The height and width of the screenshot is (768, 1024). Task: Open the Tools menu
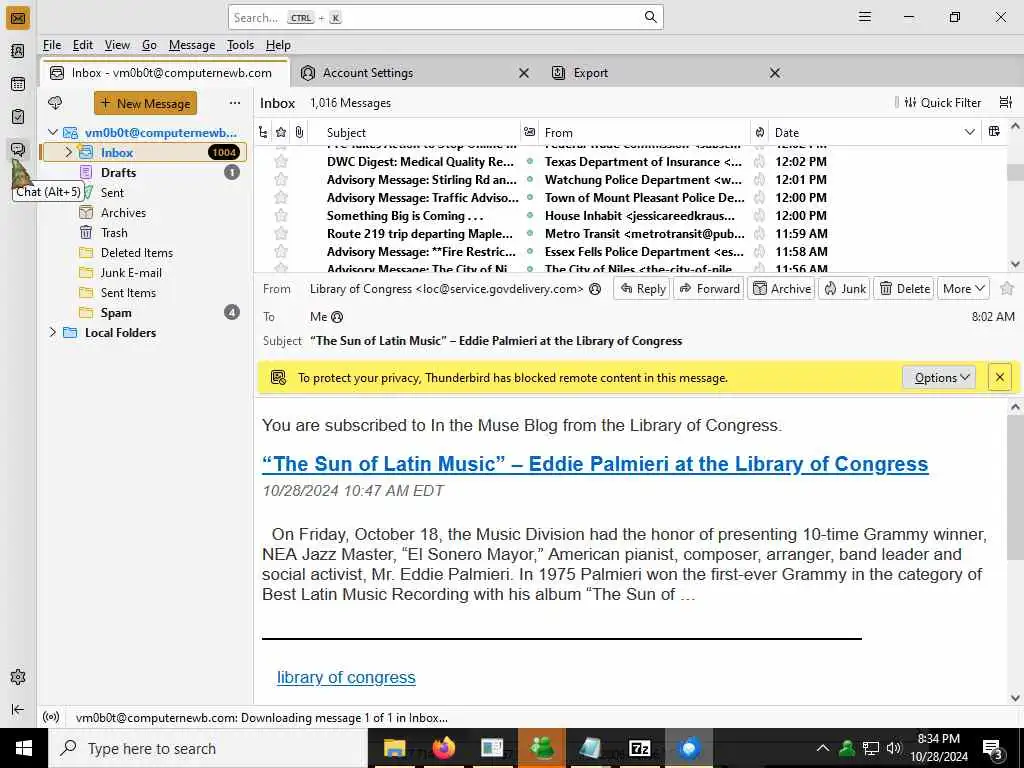point(240,45)
